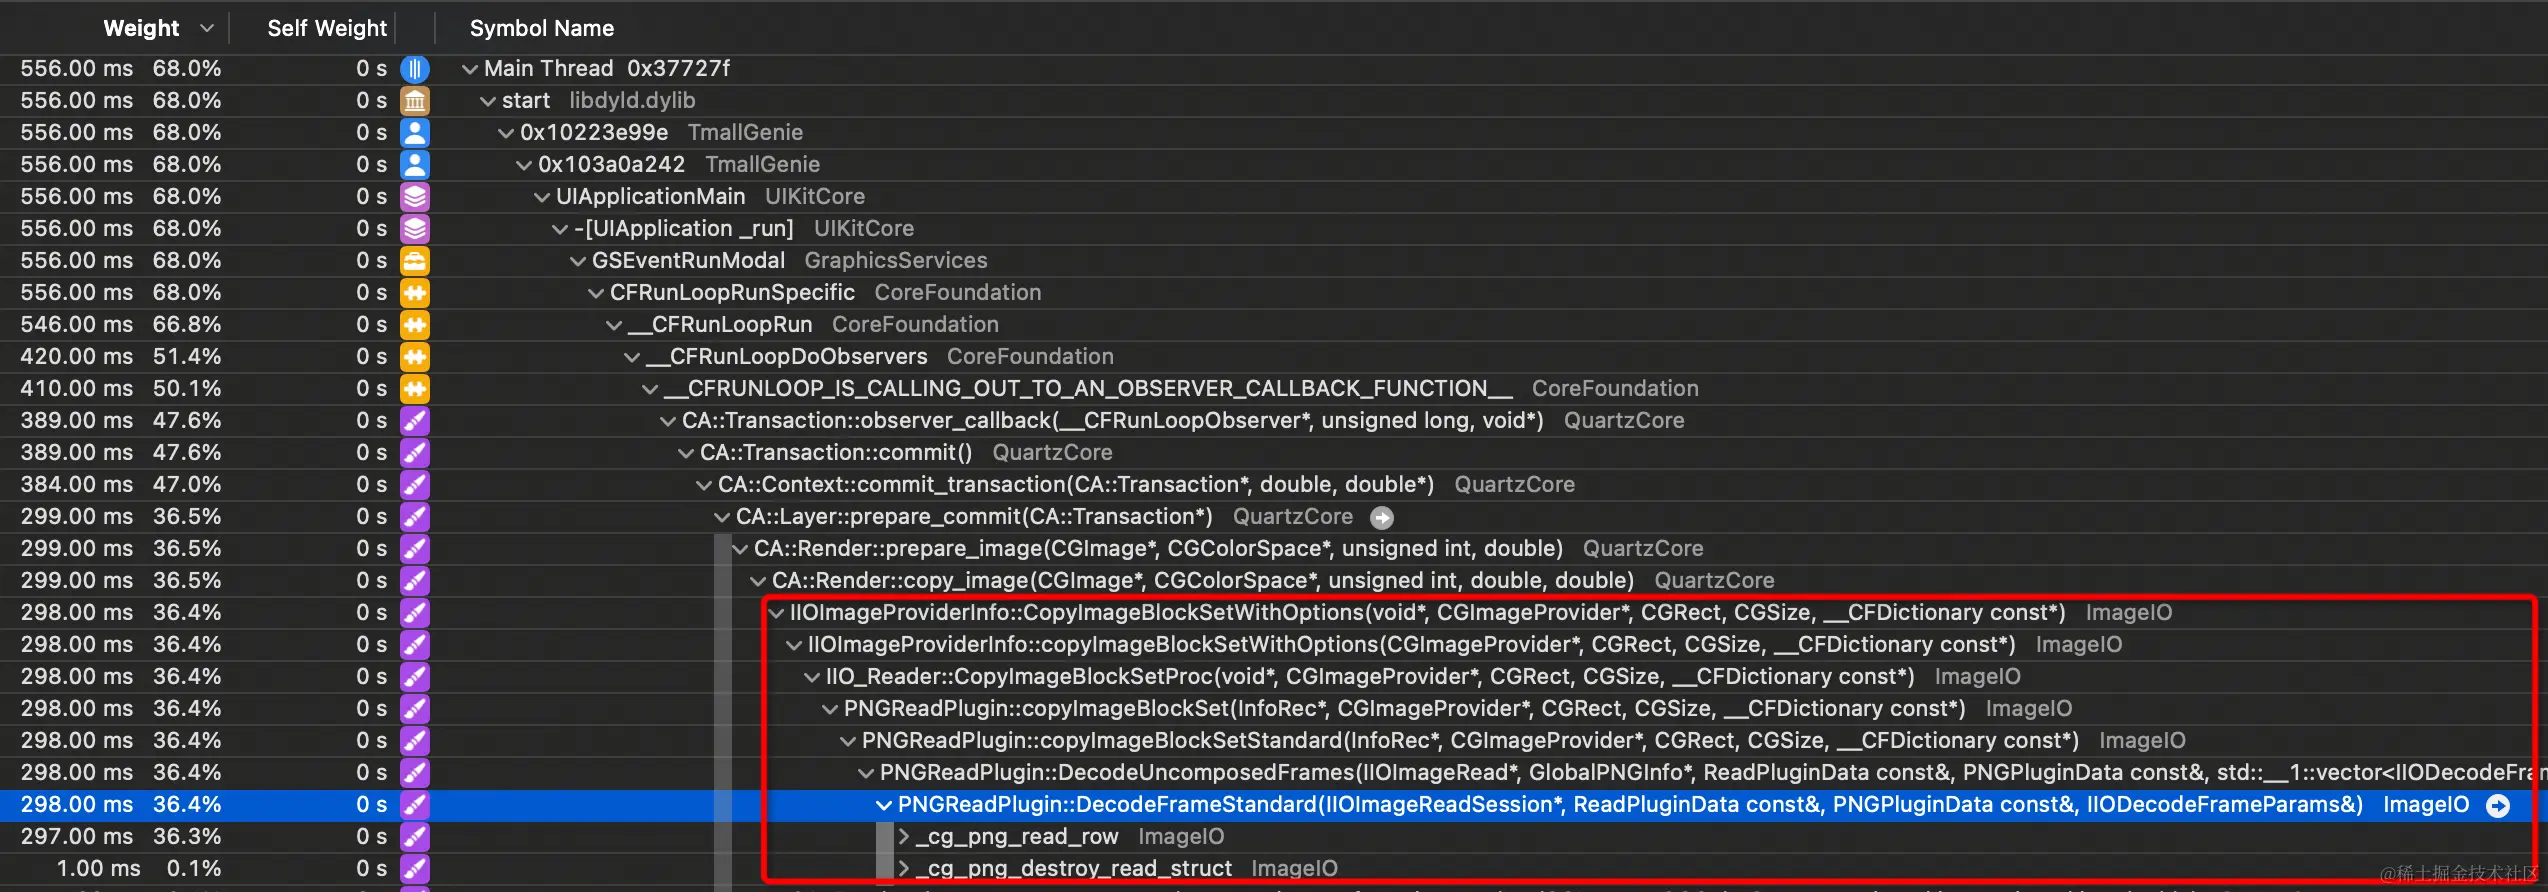Click QuartzCore icon beside commit_transaction row

point(414,485)
